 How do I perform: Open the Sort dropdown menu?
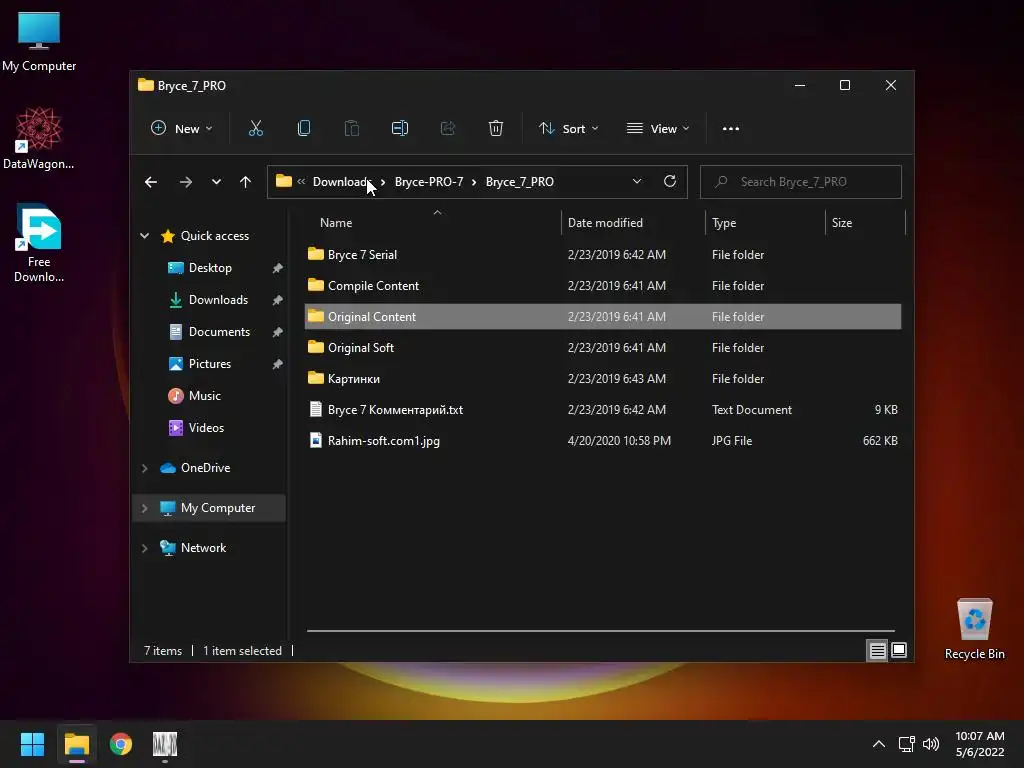tap(568, 129)
